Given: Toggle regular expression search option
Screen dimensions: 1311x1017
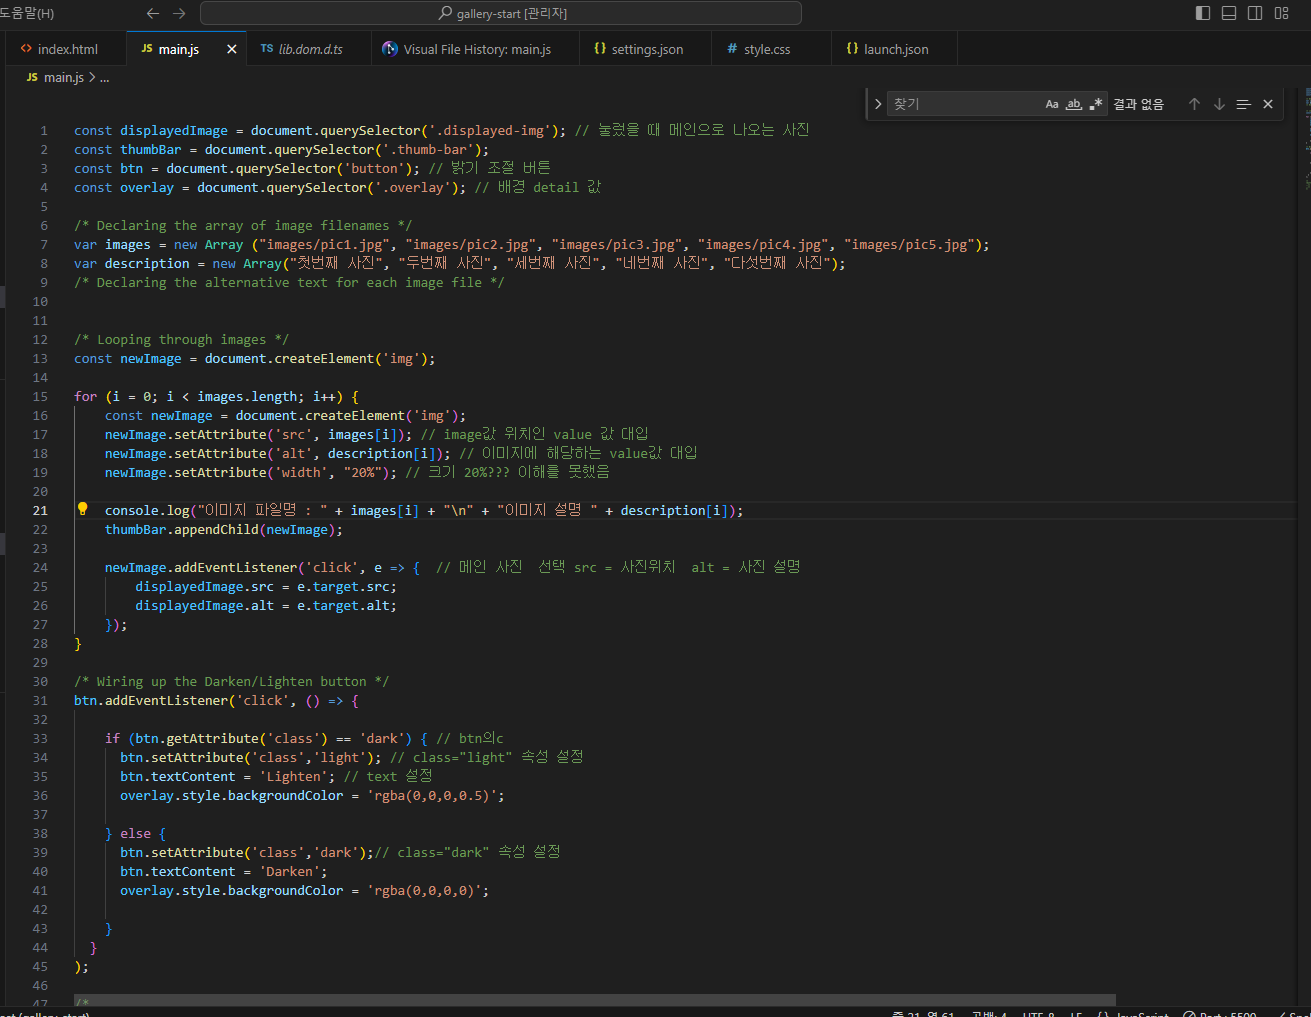Looking at the screenshot, I should [1096, 104].
